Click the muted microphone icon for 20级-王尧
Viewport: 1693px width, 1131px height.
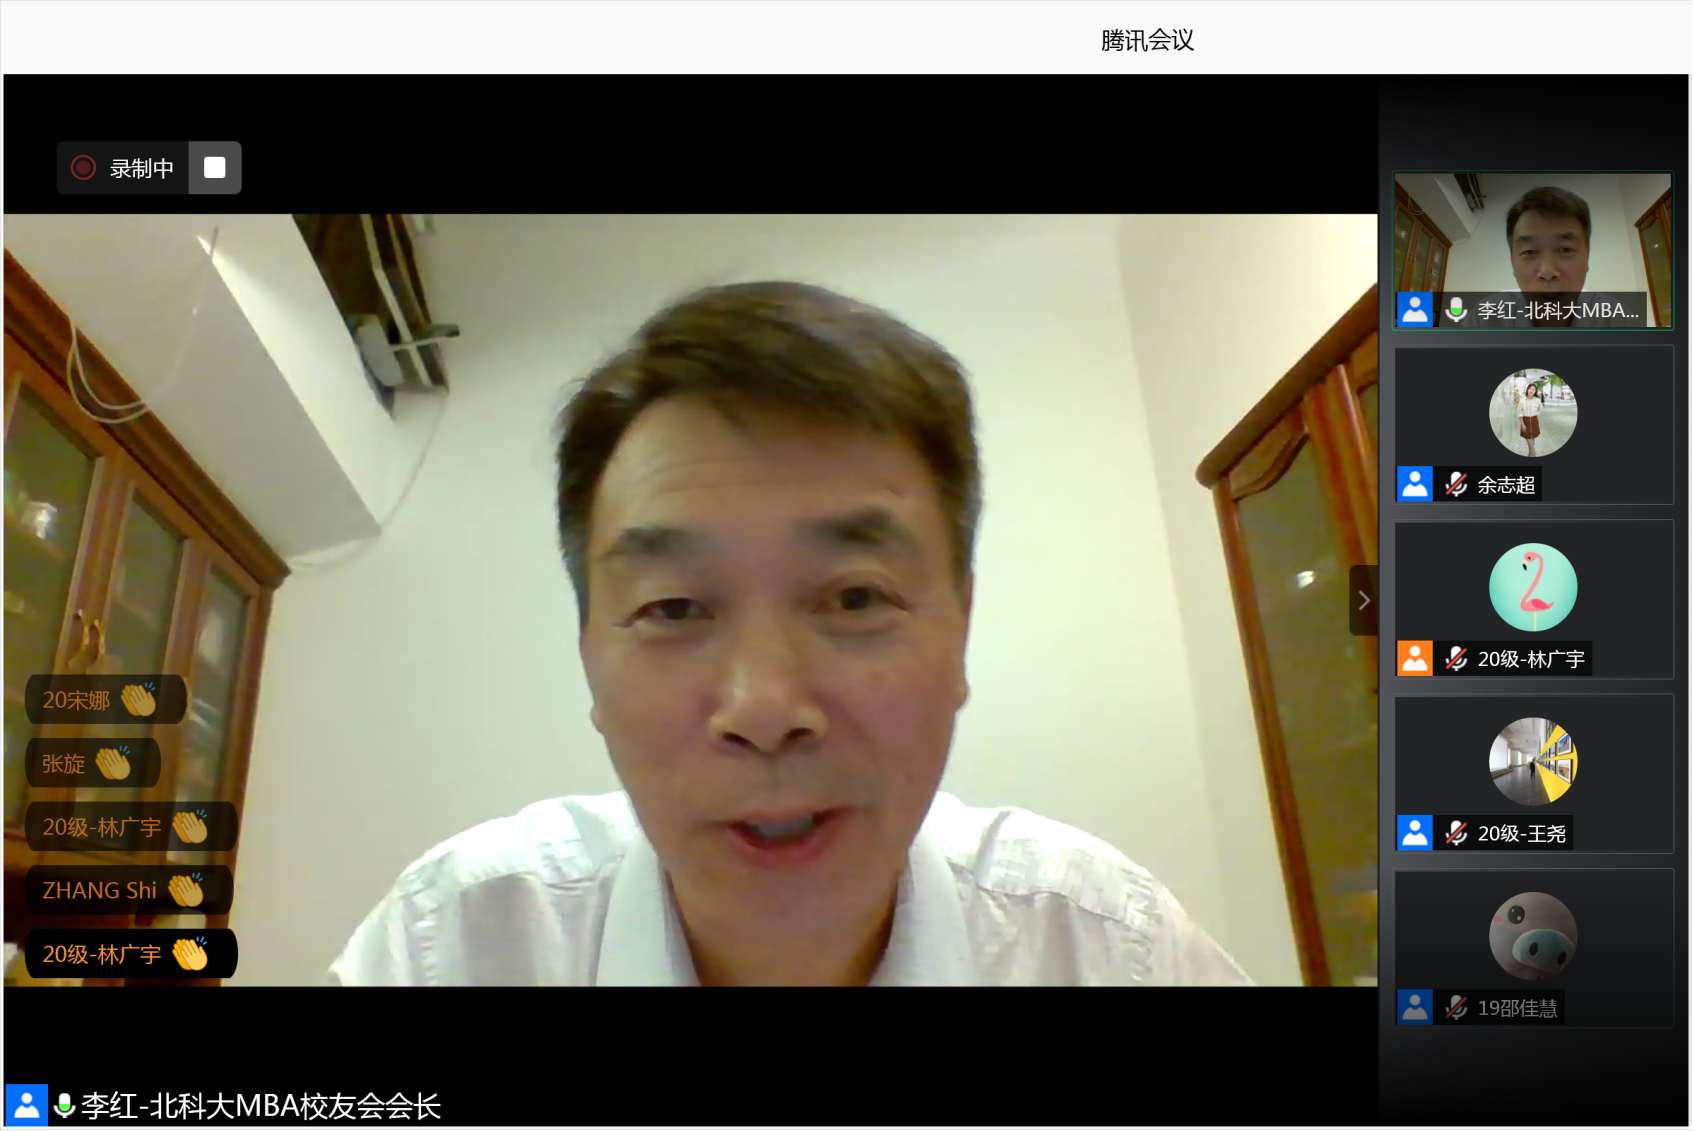(1456, 833)
